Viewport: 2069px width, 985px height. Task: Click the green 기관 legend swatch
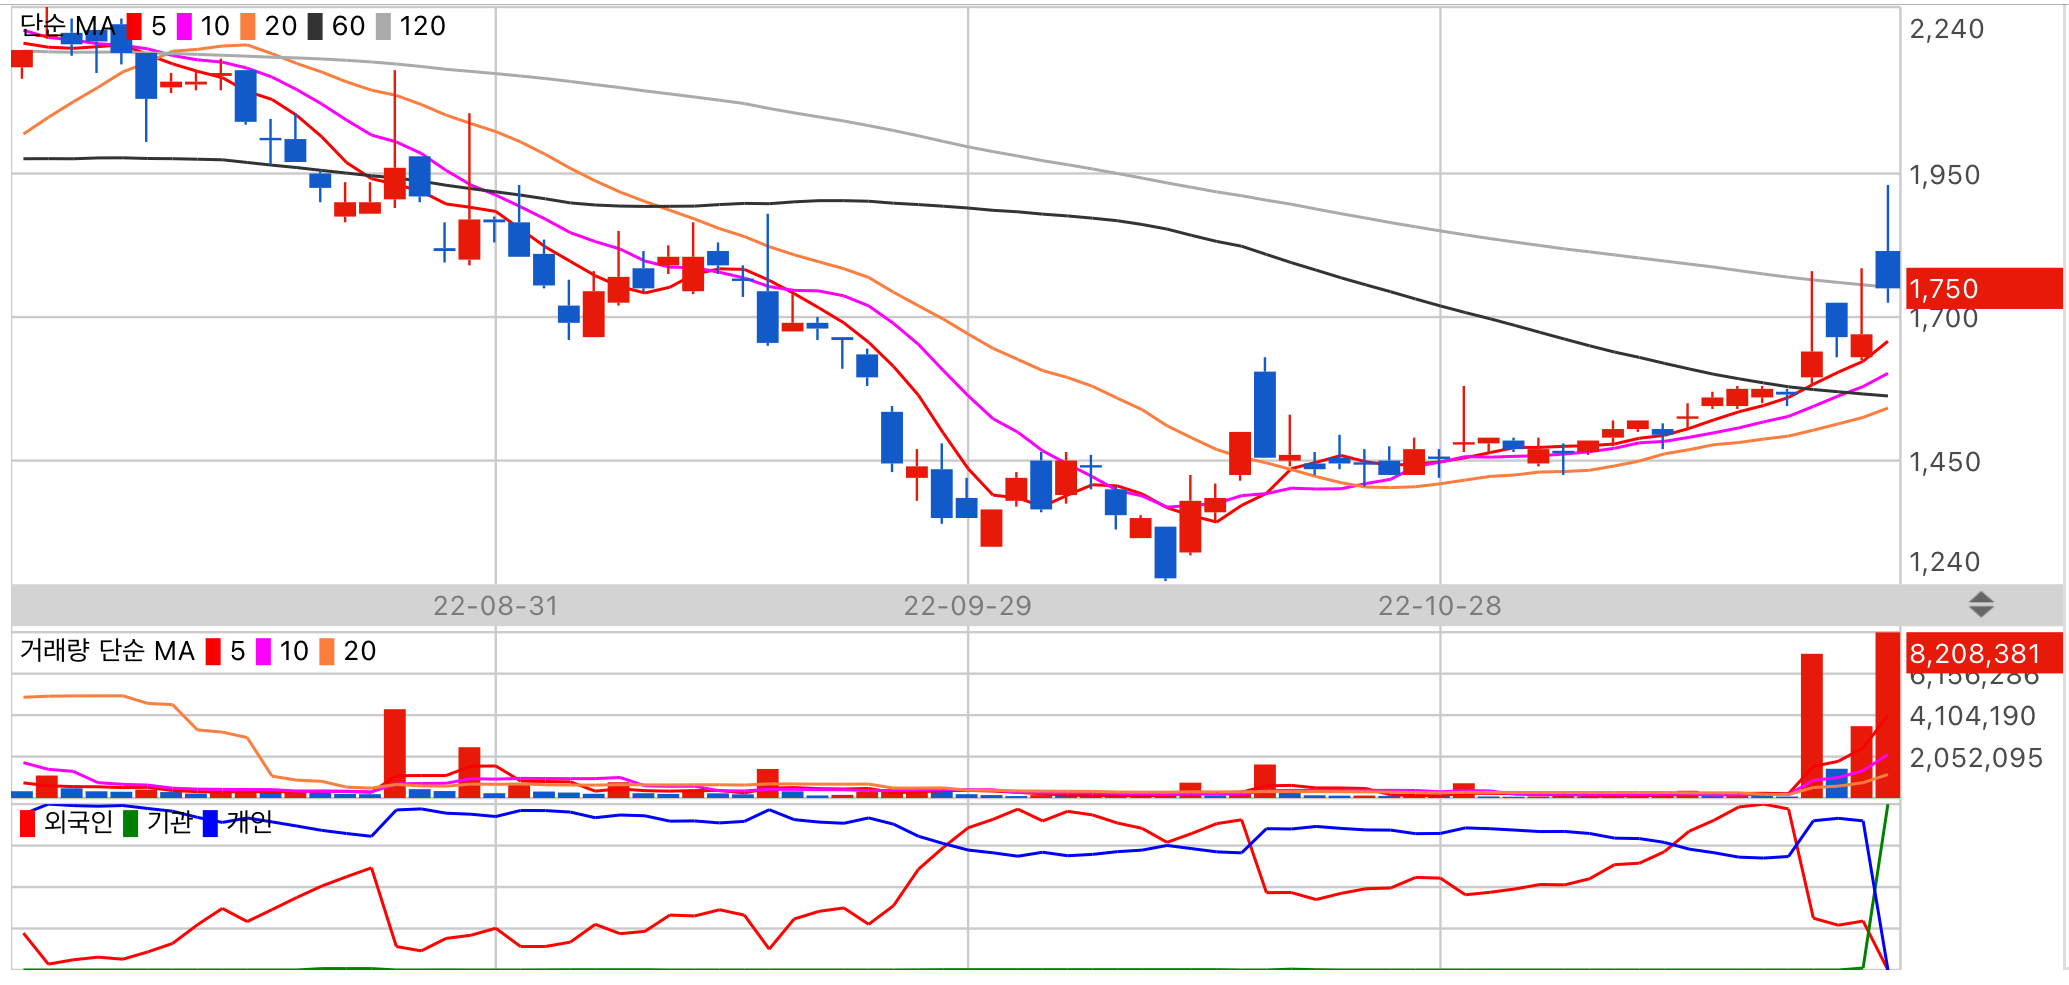coord(130,823)
